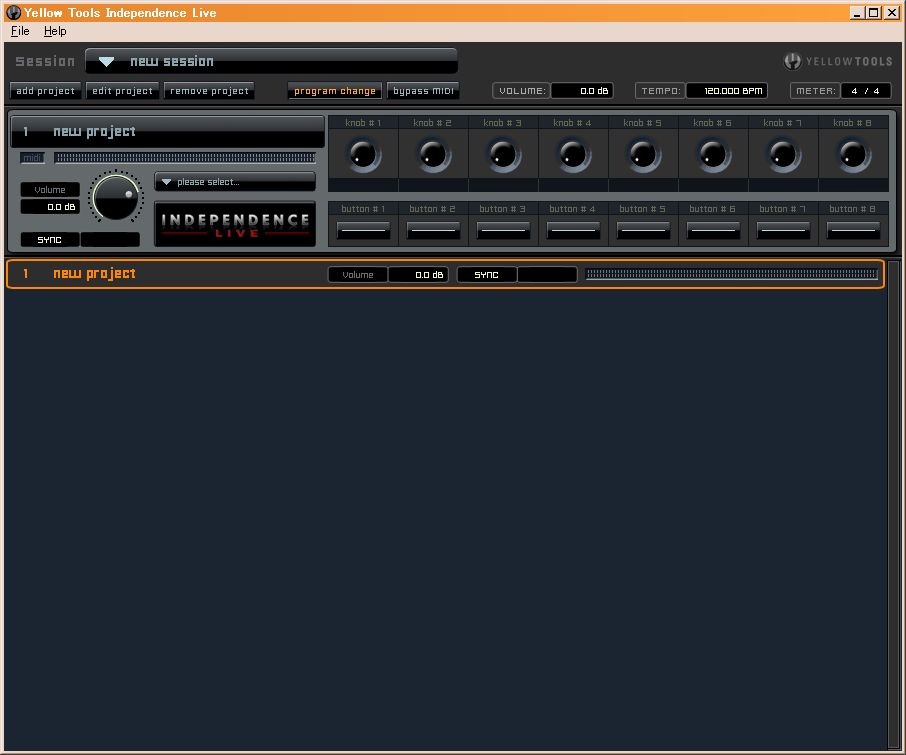Click the project Volume 0.0 dB field

pyautogui.click(x=50, y=207)
